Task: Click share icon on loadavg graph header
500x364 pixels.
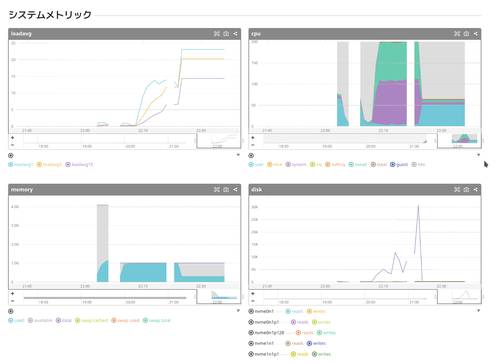Action: pos(235,34)
